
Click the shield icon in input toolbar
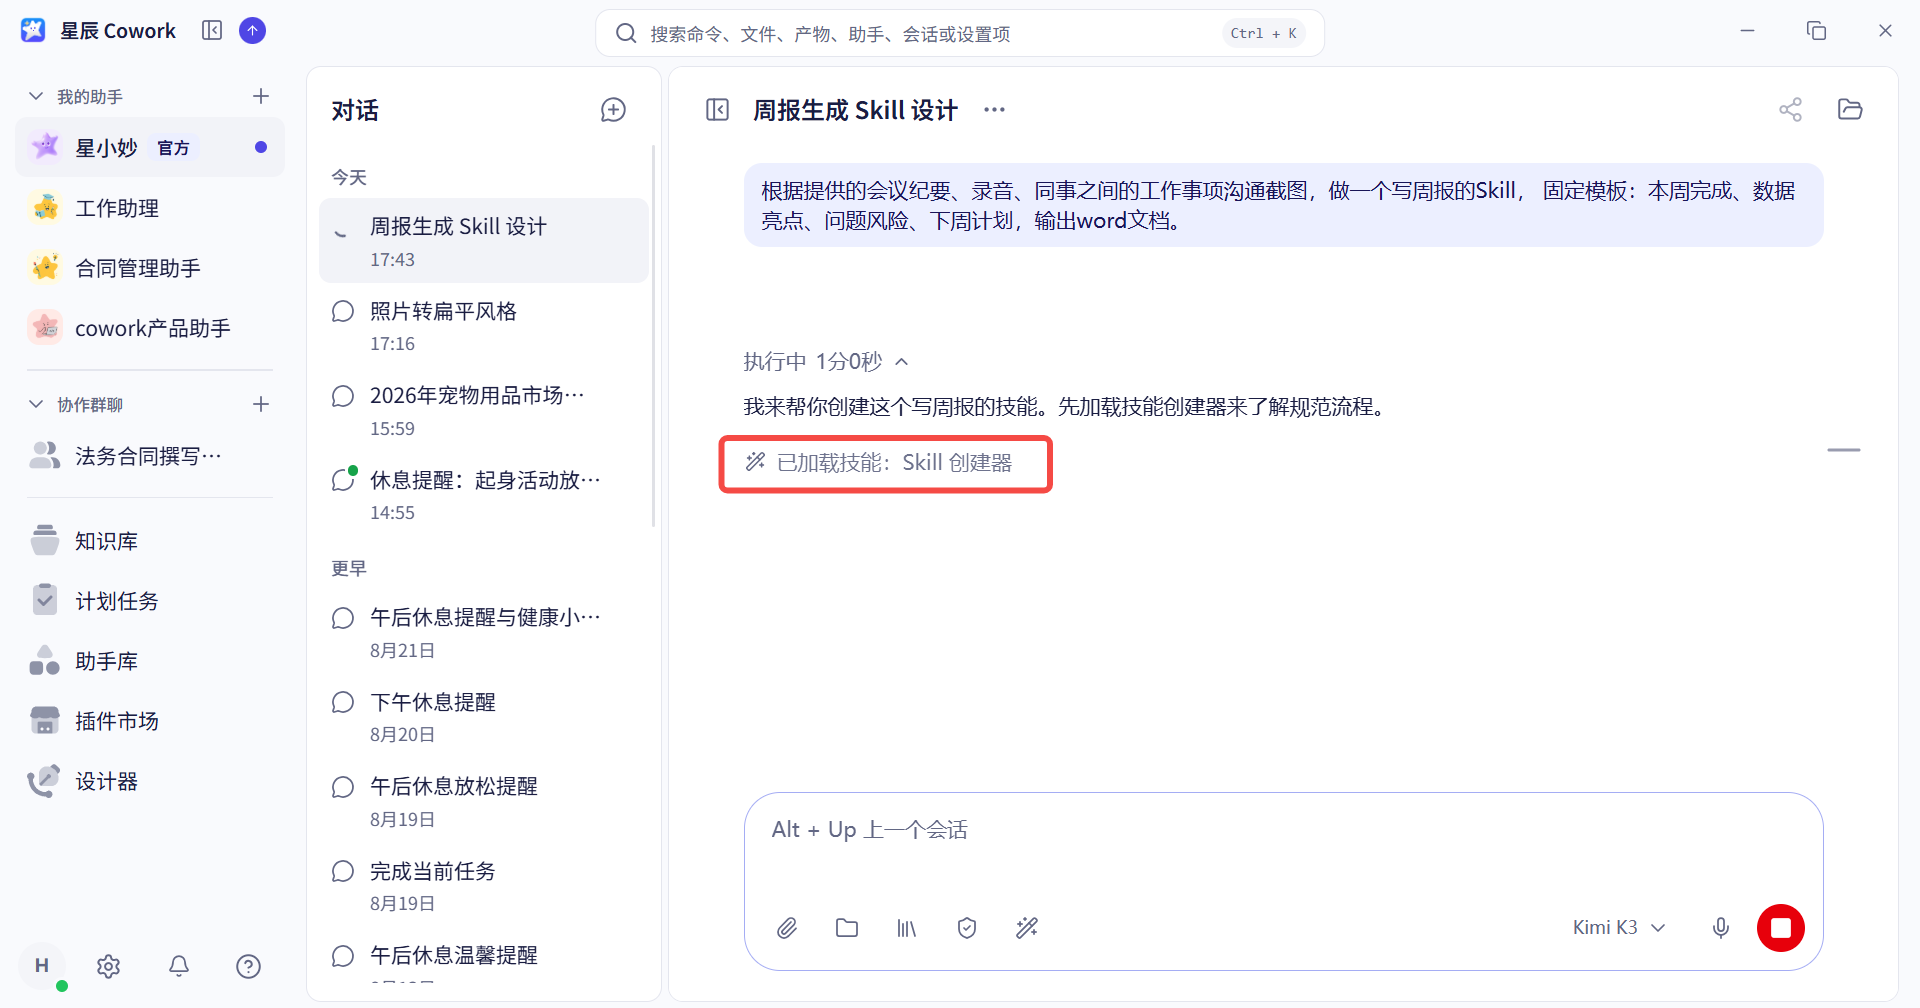click(966, 928)
